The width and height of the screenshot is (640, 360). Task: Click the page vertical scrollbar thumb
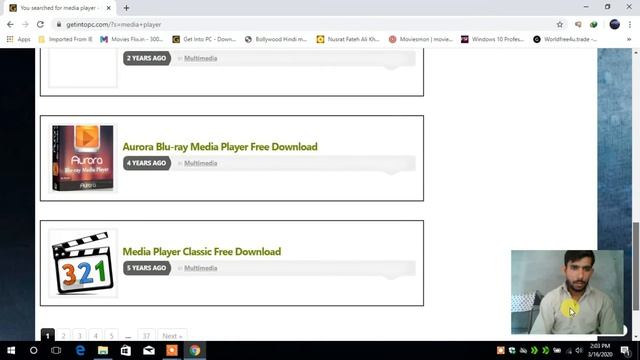(636, 266)
